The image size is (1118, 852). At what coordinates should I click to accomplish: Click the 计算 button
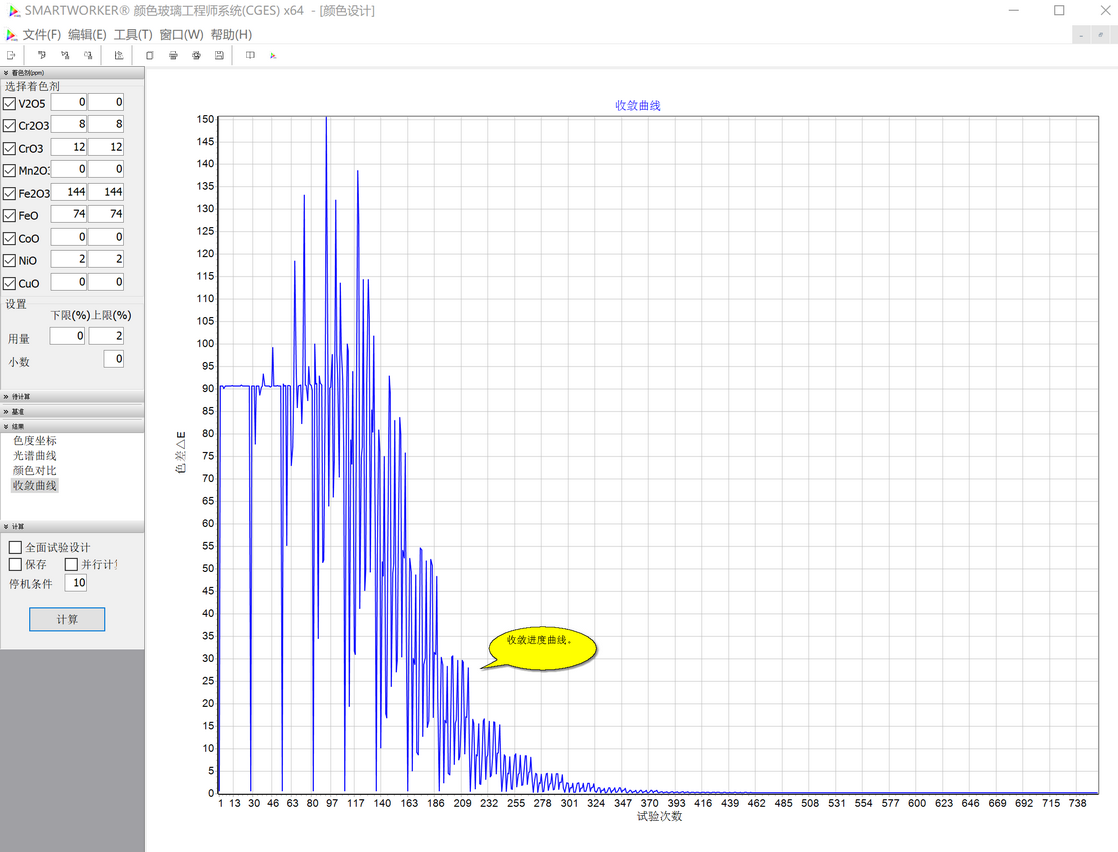(67, 619)
